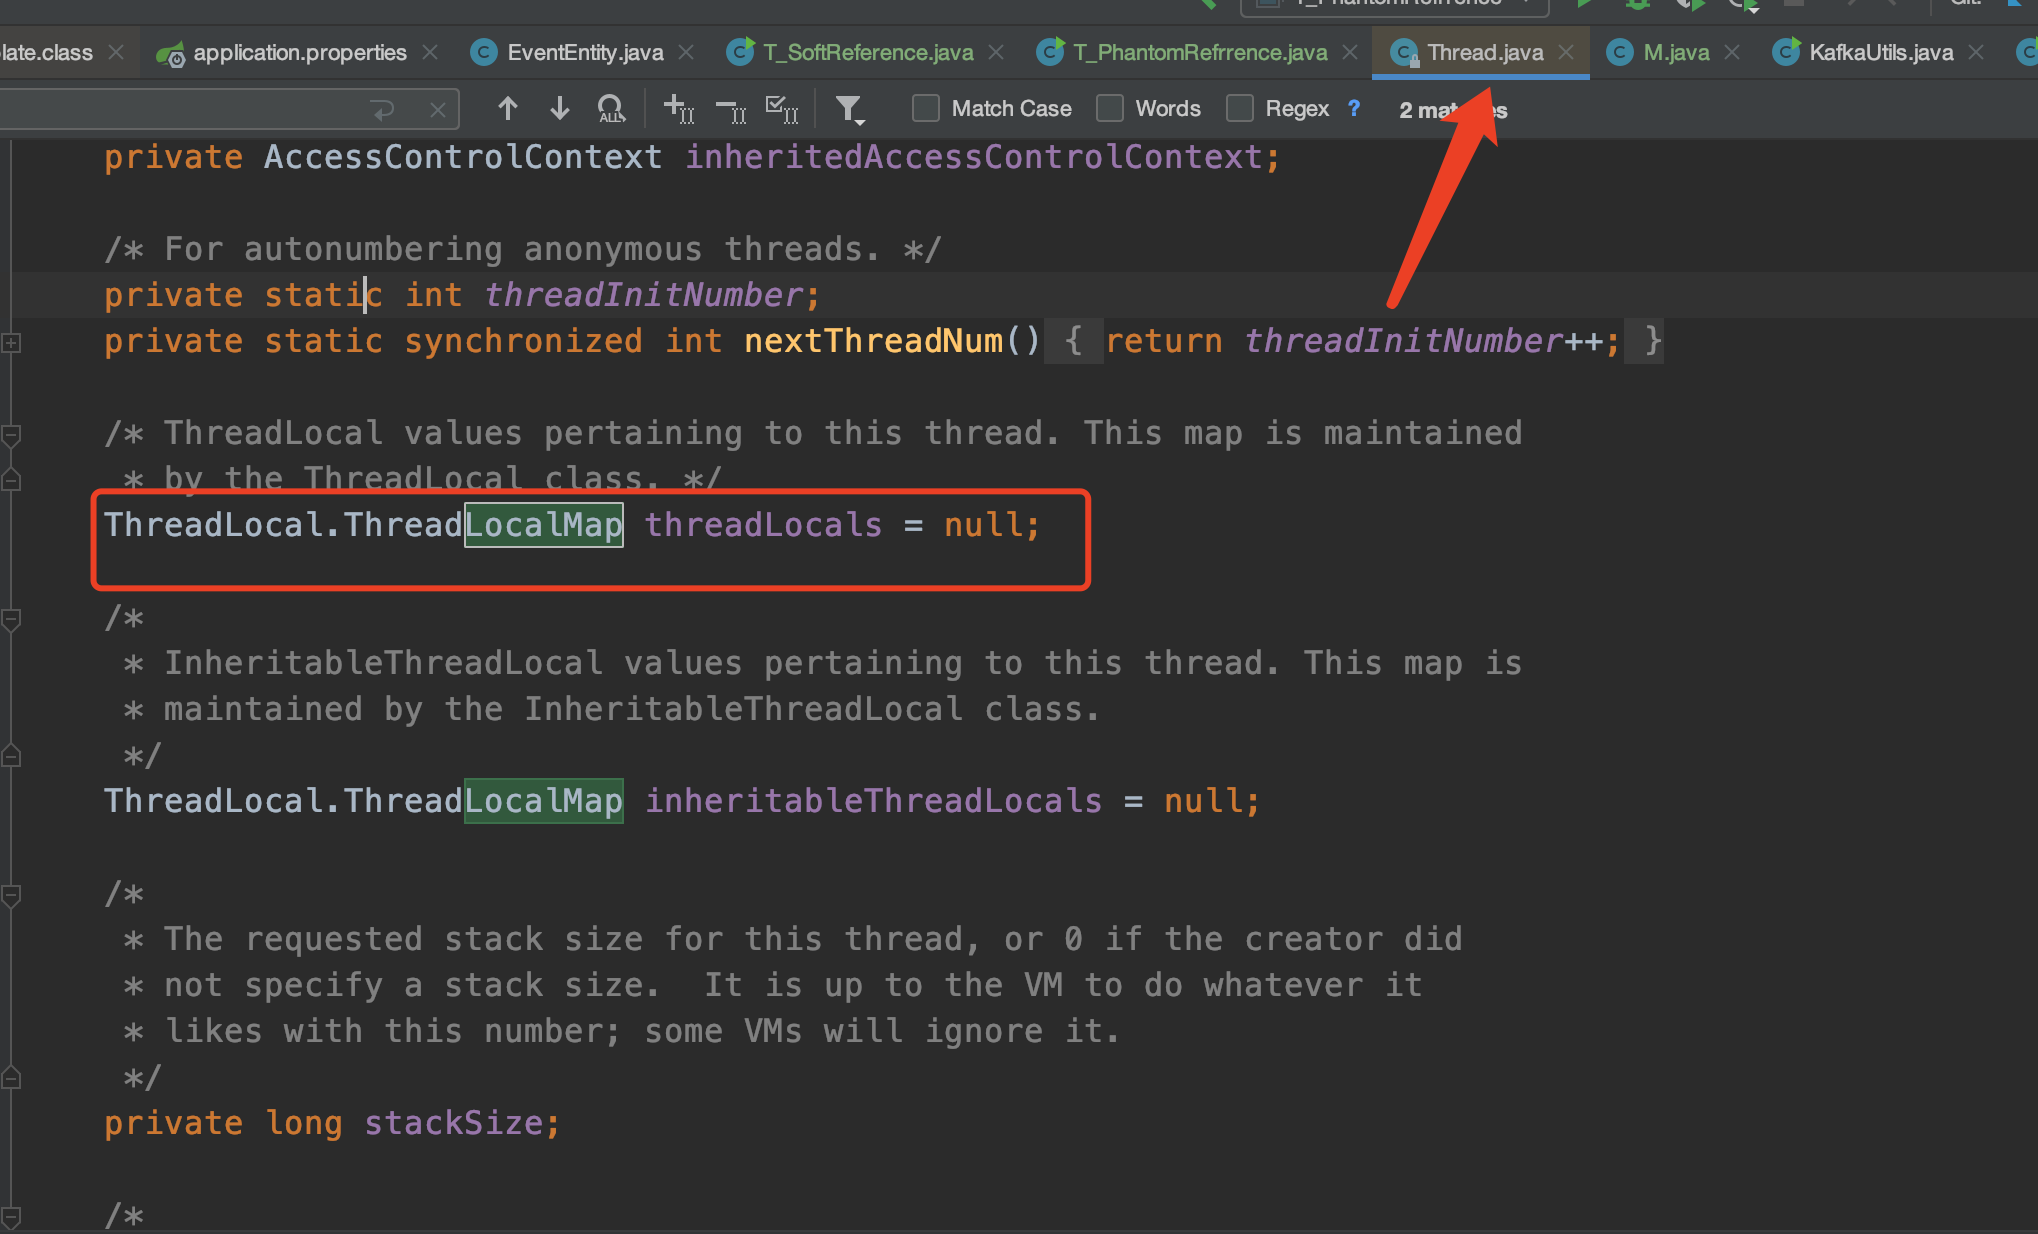2038x1234 pixels.
Task: Enable Match Case in search
Action: 925,108
